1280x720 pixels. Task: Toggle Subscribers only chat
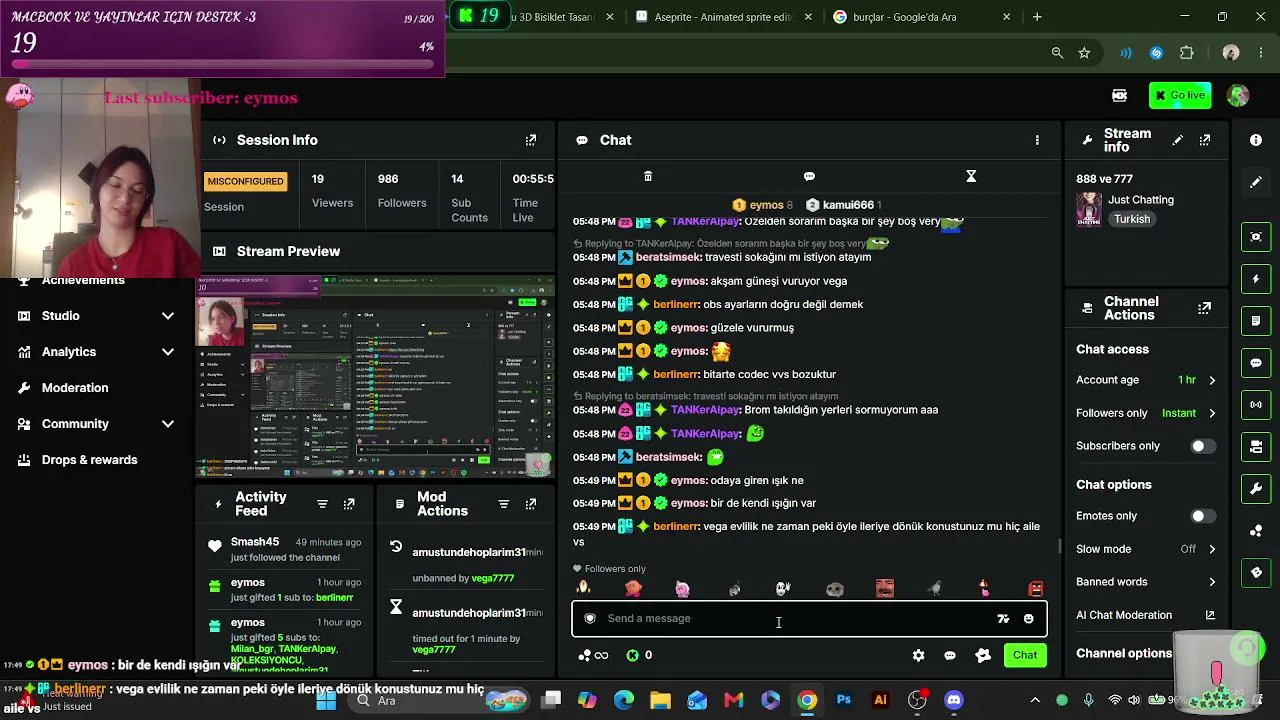[1203, 446]
